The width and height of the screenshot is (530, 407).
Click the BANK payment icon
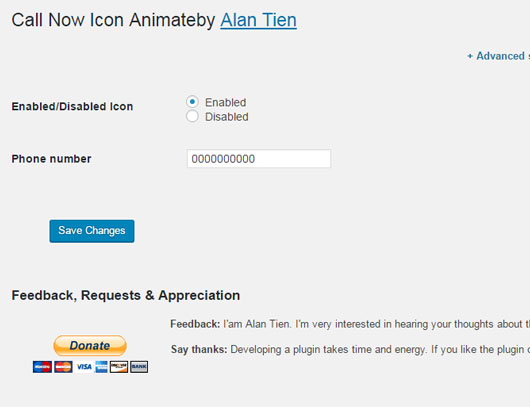139,367
